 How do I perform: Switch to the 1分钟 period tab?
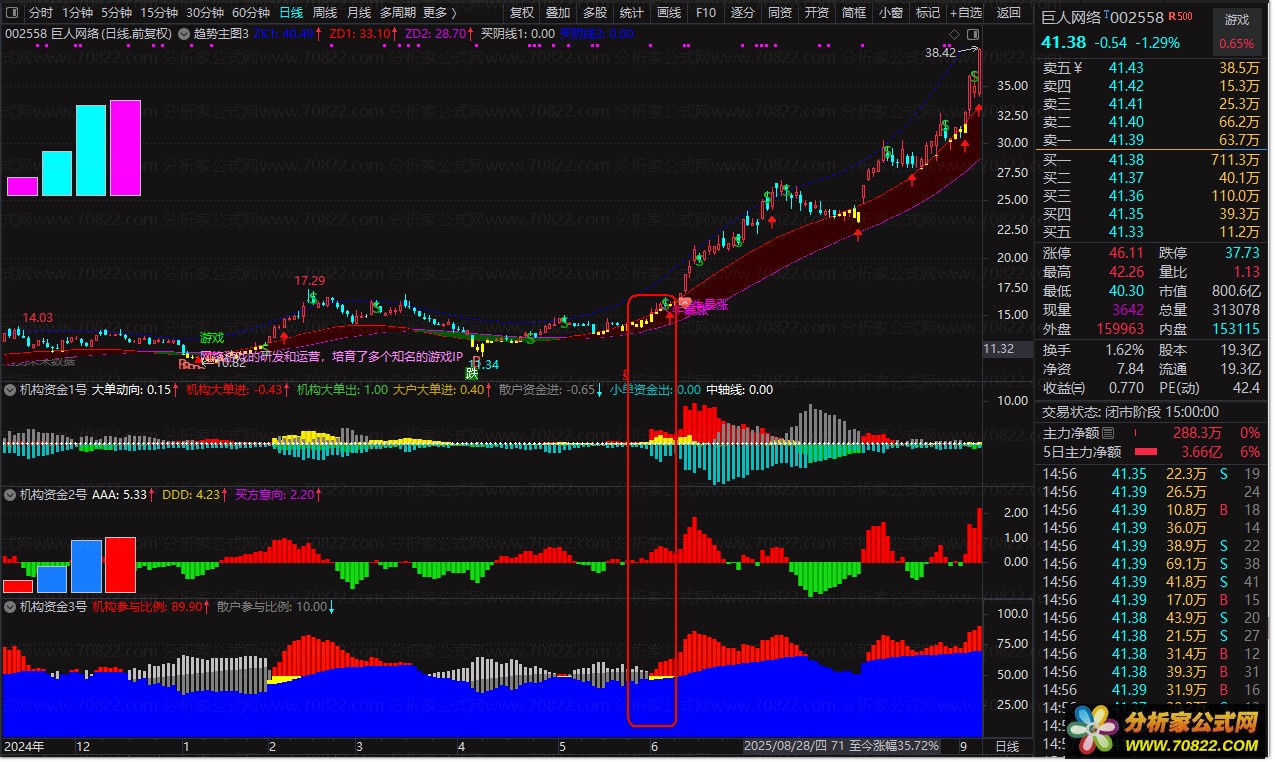pyautogui.click(x=78, y=13)
